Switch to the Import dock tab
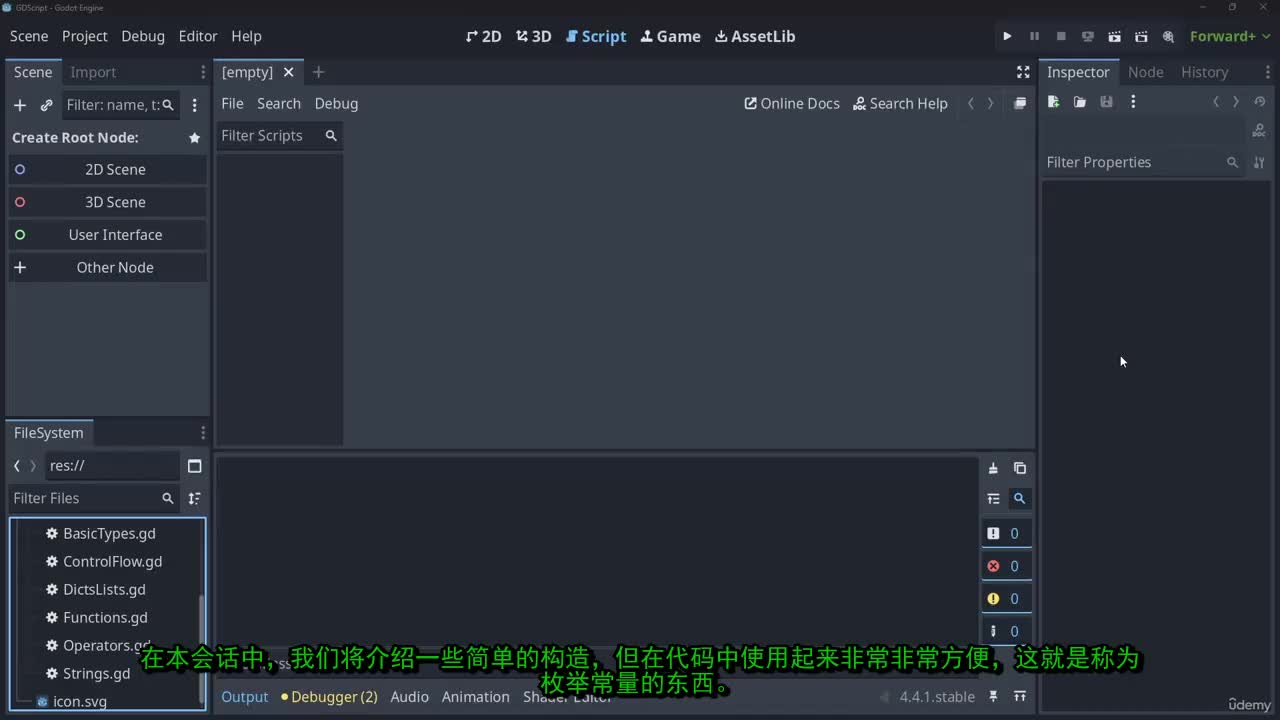 pos(93,72)
